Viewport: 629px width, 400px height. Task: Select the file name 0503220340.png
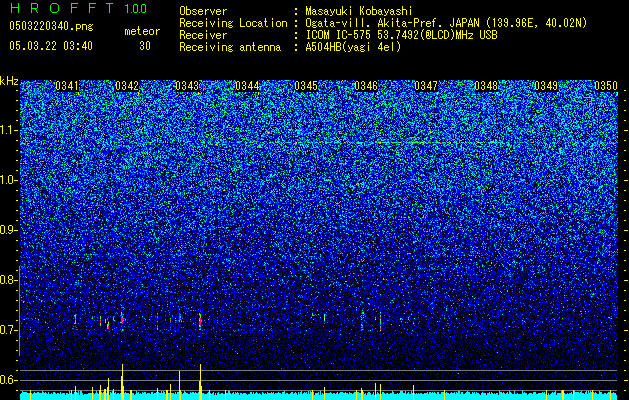click(51, 26)
